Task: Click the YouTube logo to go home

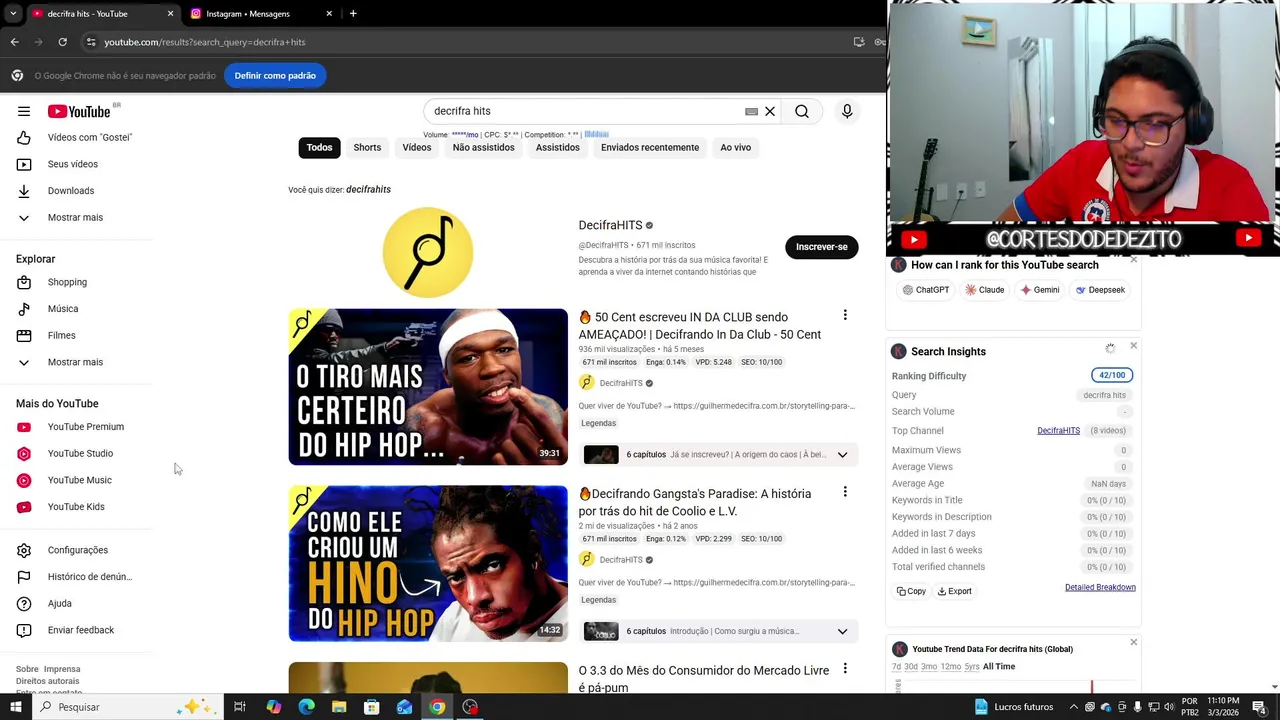Action: tap(80, 111)
